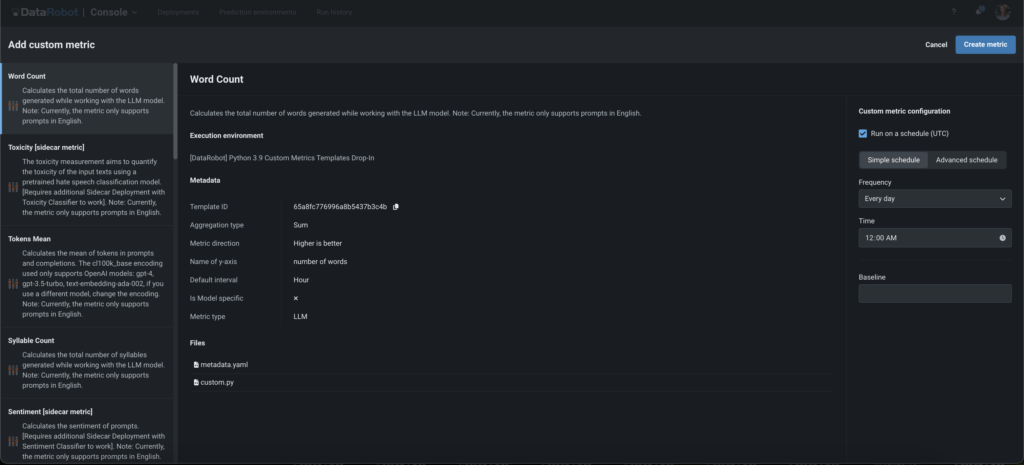This screenshot has width=1024, height=465.
Task: Click the DataRobot logo
Action: coord(44,12)
